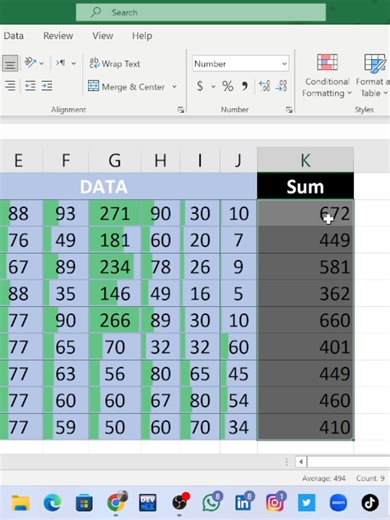The image size is (390, 520).
Task: Open the Data ribbon tab
Action: click(14, 36)
